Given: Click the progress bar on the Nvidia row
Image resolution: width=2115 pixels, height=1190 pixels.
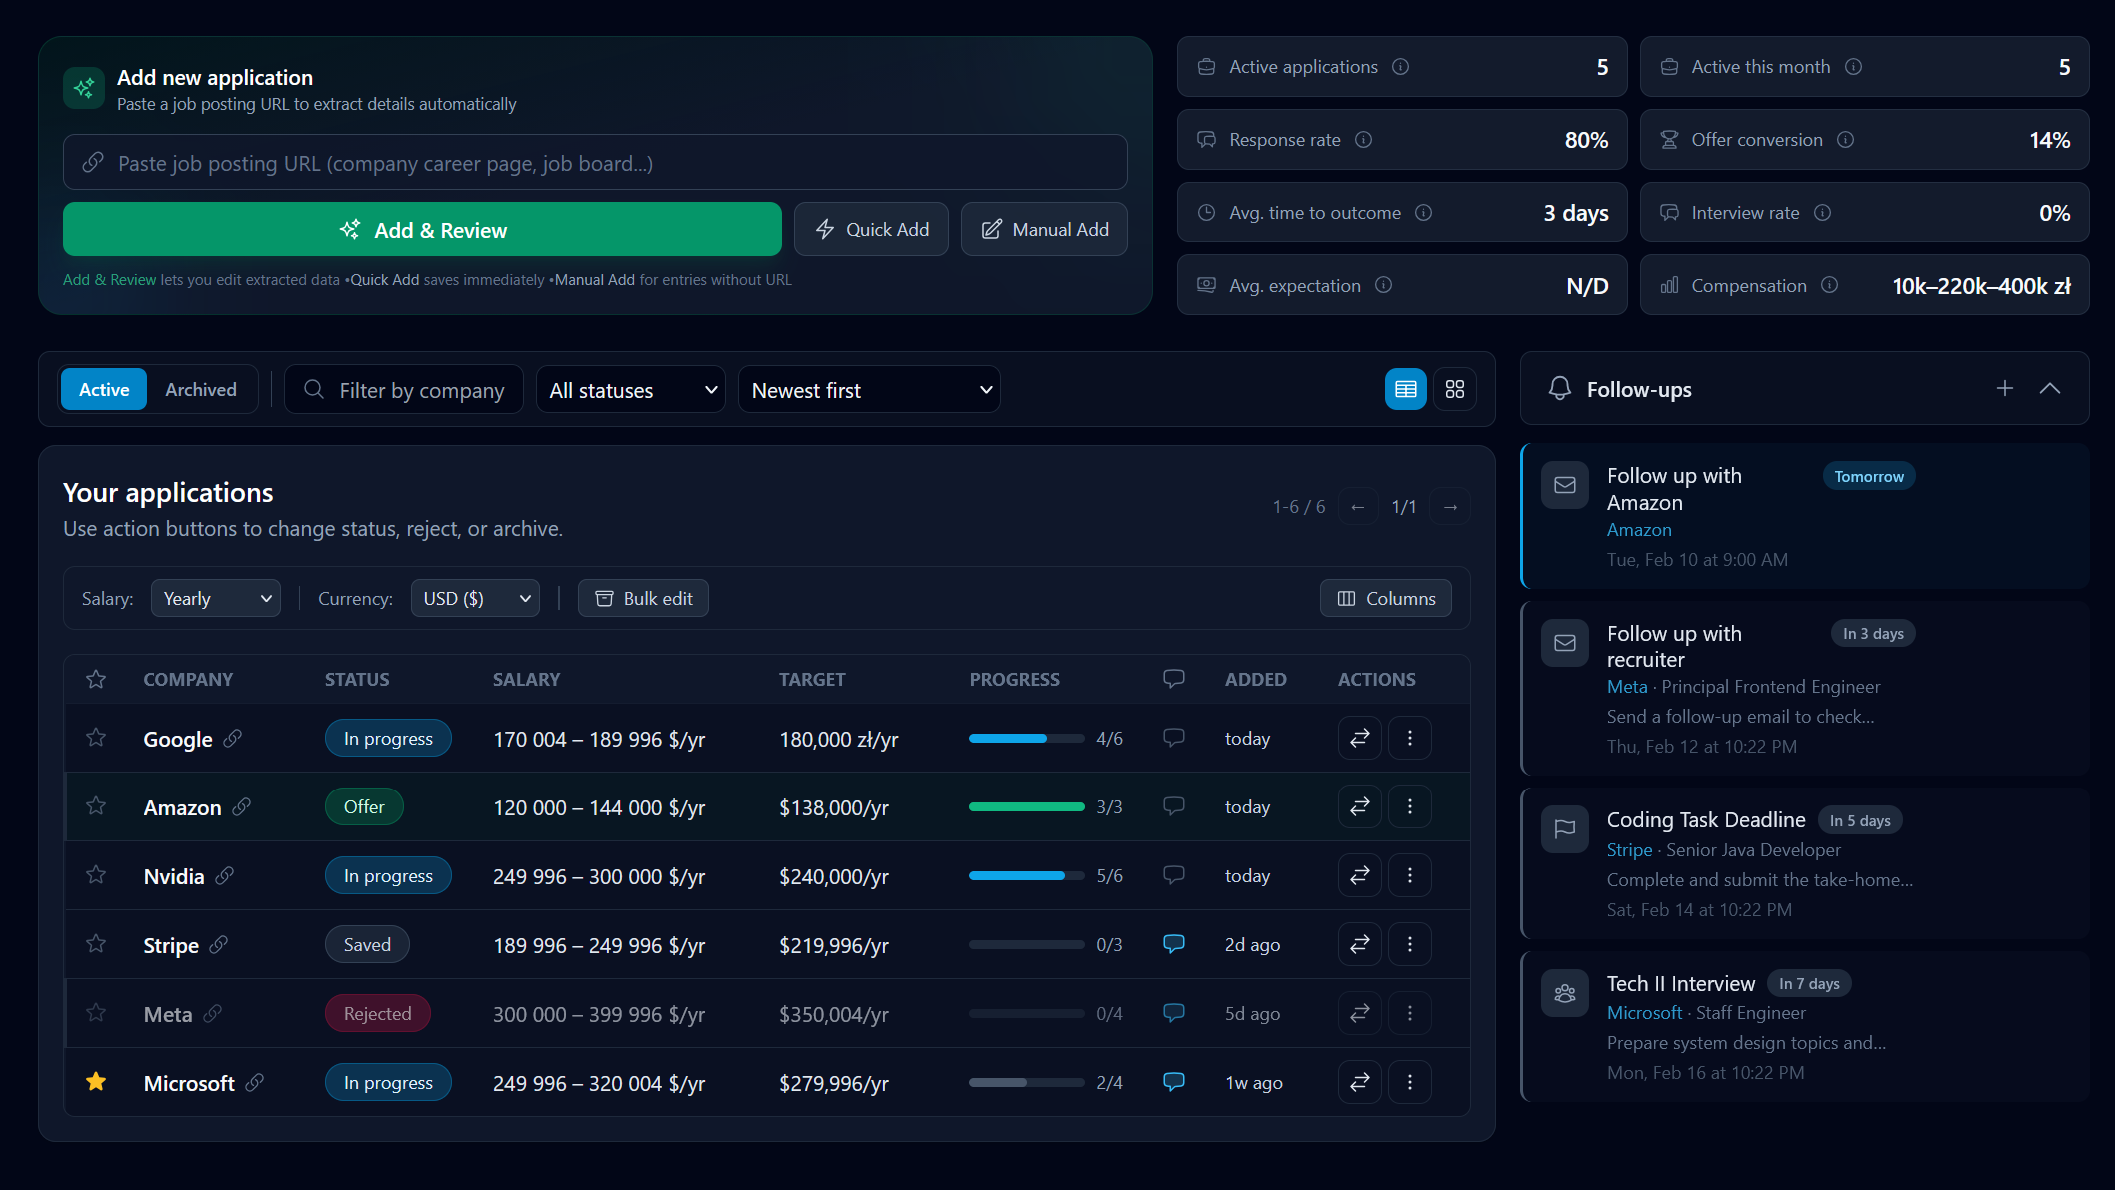Looking at the screenshot, I should (x=1025, y=875).
